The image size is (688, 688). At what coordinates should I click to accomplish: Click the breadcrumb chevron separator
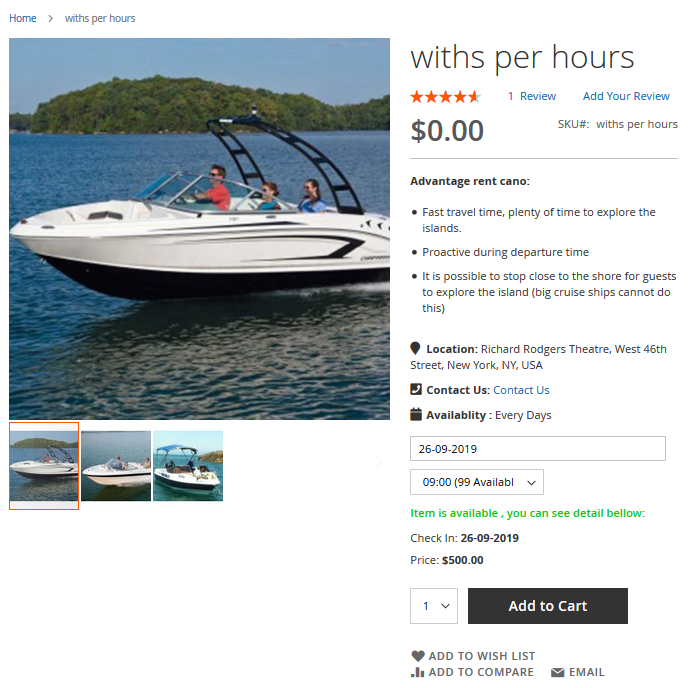pos(50,18)
